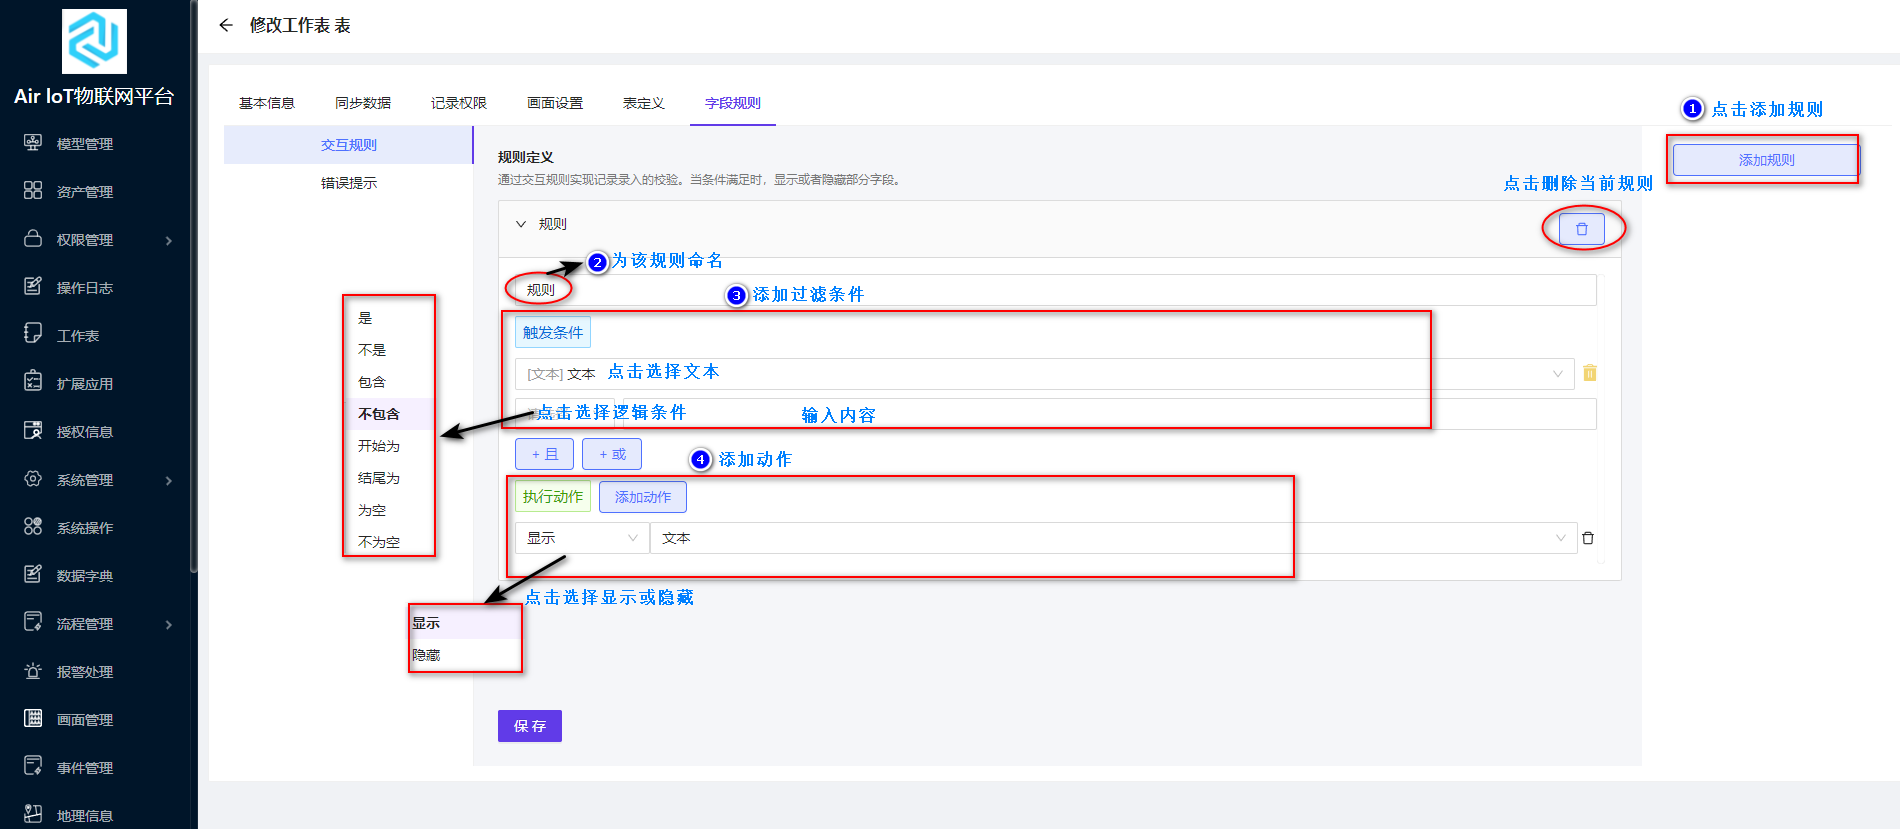This screenshot has height=829, width=1900.
Task: Choose 不包含 from the logic options list
Action: click(389, 414)
